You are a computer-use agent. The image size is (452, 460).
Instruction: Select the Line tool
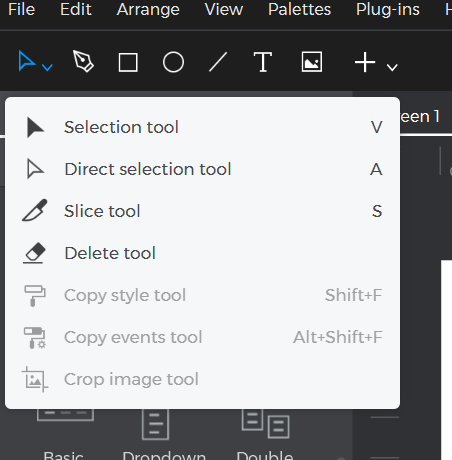(x=218, y=62)
